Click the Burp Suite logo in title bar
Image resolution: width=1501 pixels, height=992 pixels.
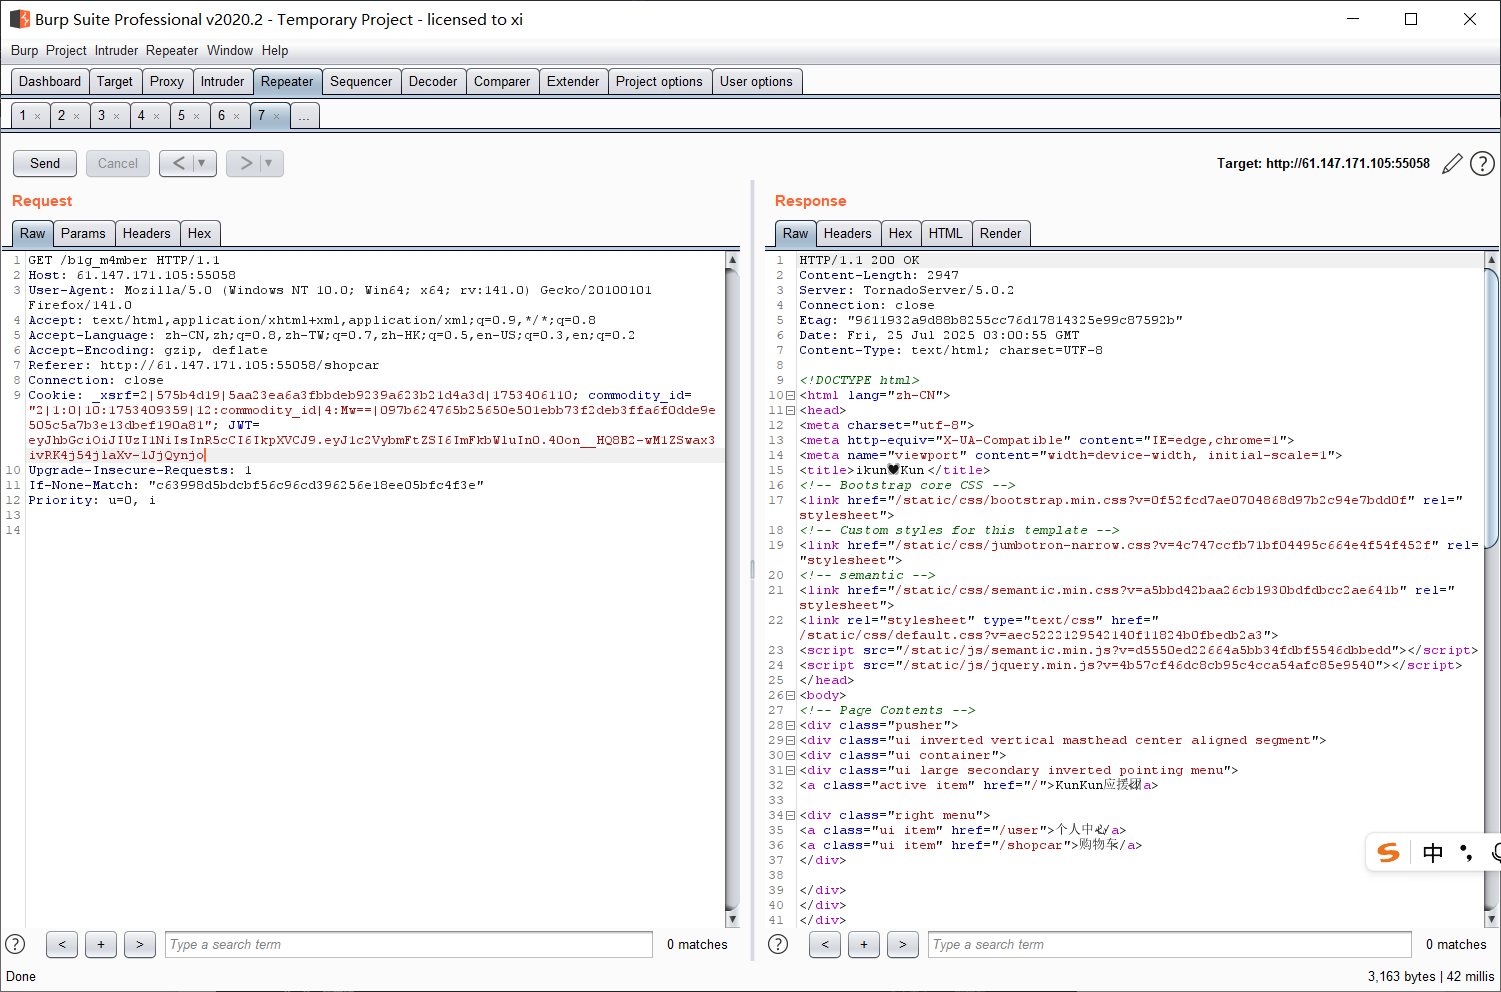19,19
